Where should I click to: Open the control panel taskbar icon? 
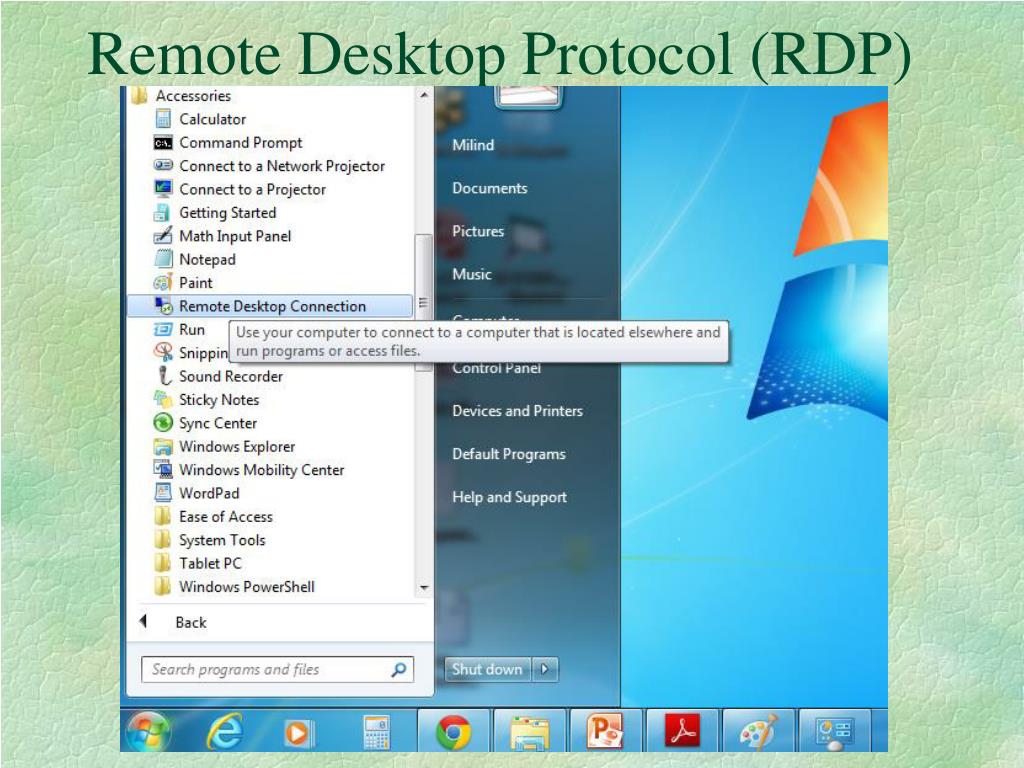[835, 732]
